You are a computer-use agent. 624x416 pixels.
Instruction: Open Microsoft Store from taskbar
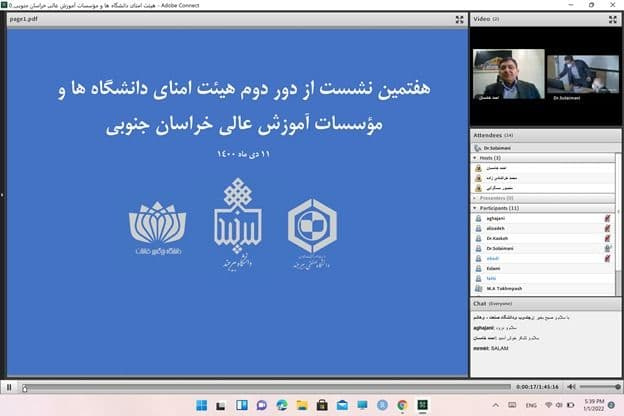[322, 405]
